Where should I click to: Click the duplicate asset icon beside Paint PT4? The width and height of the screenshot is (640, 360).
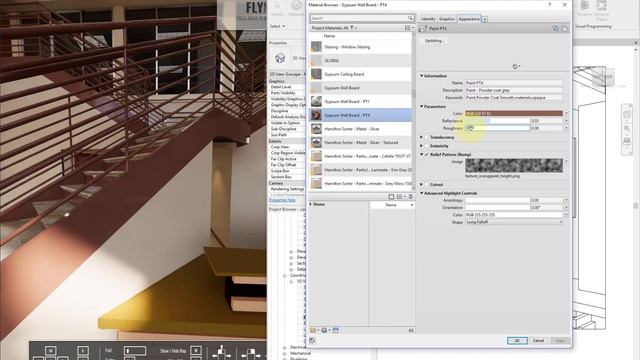tap(564, 28)
